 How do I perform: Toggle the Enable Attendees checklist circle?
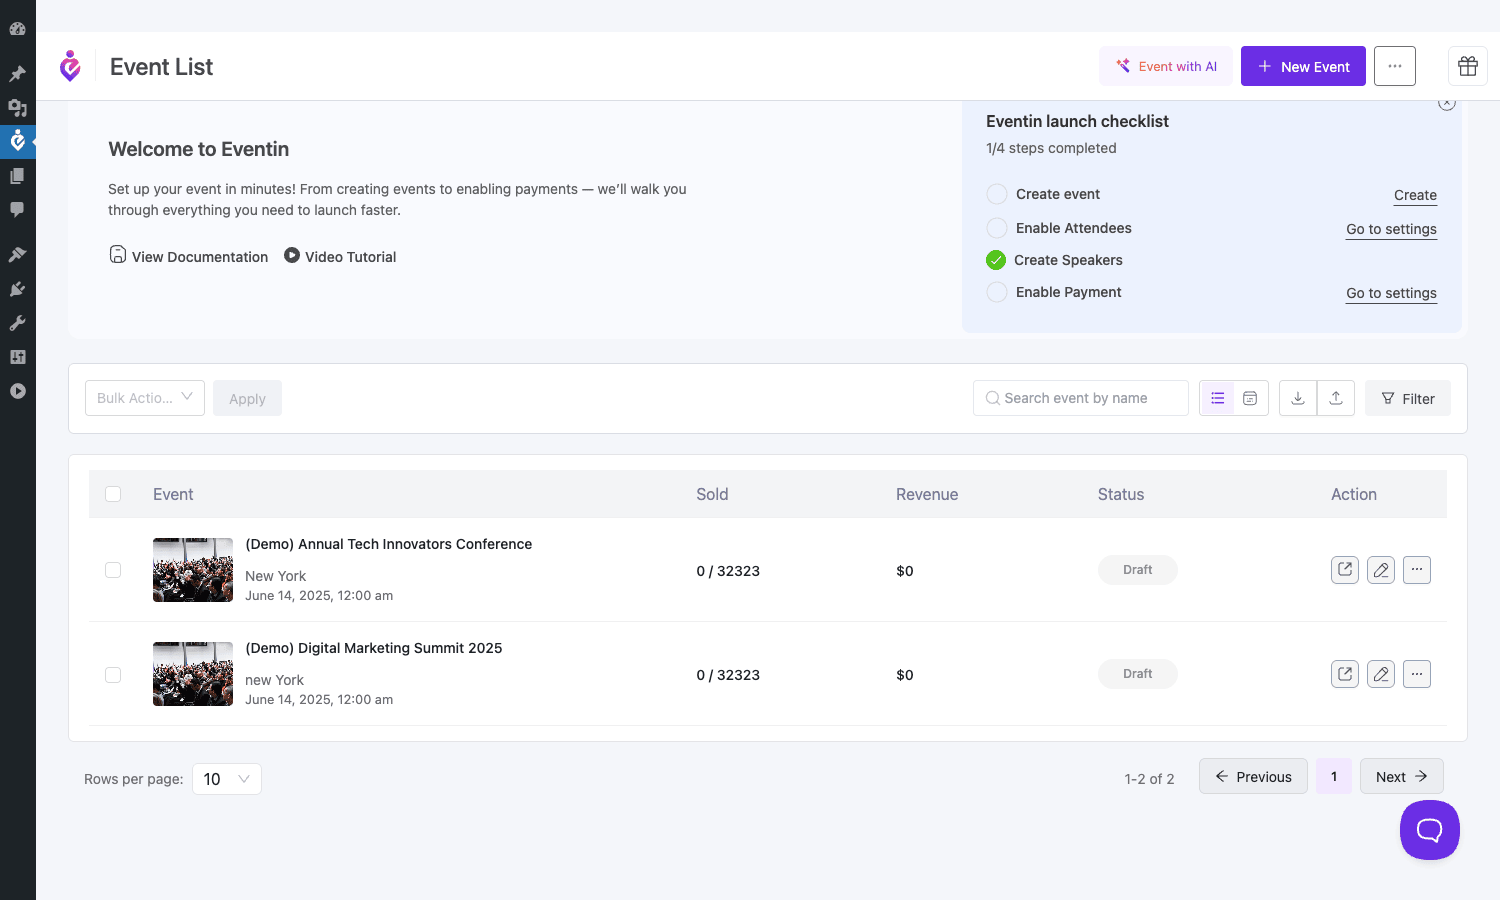click(997, 228)
